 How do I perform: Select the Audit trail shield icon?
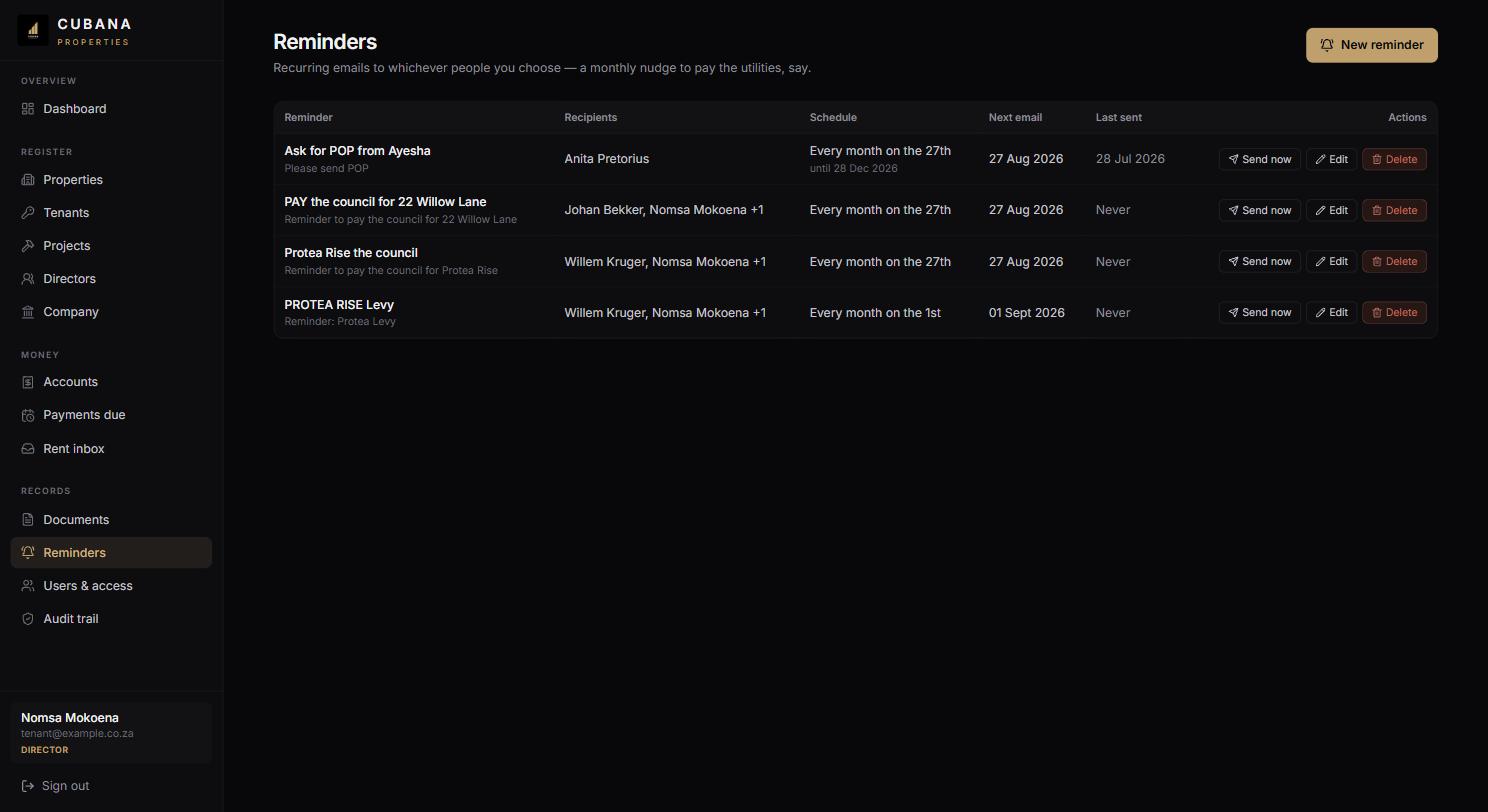pyautogui.click(x=28, y=619)
